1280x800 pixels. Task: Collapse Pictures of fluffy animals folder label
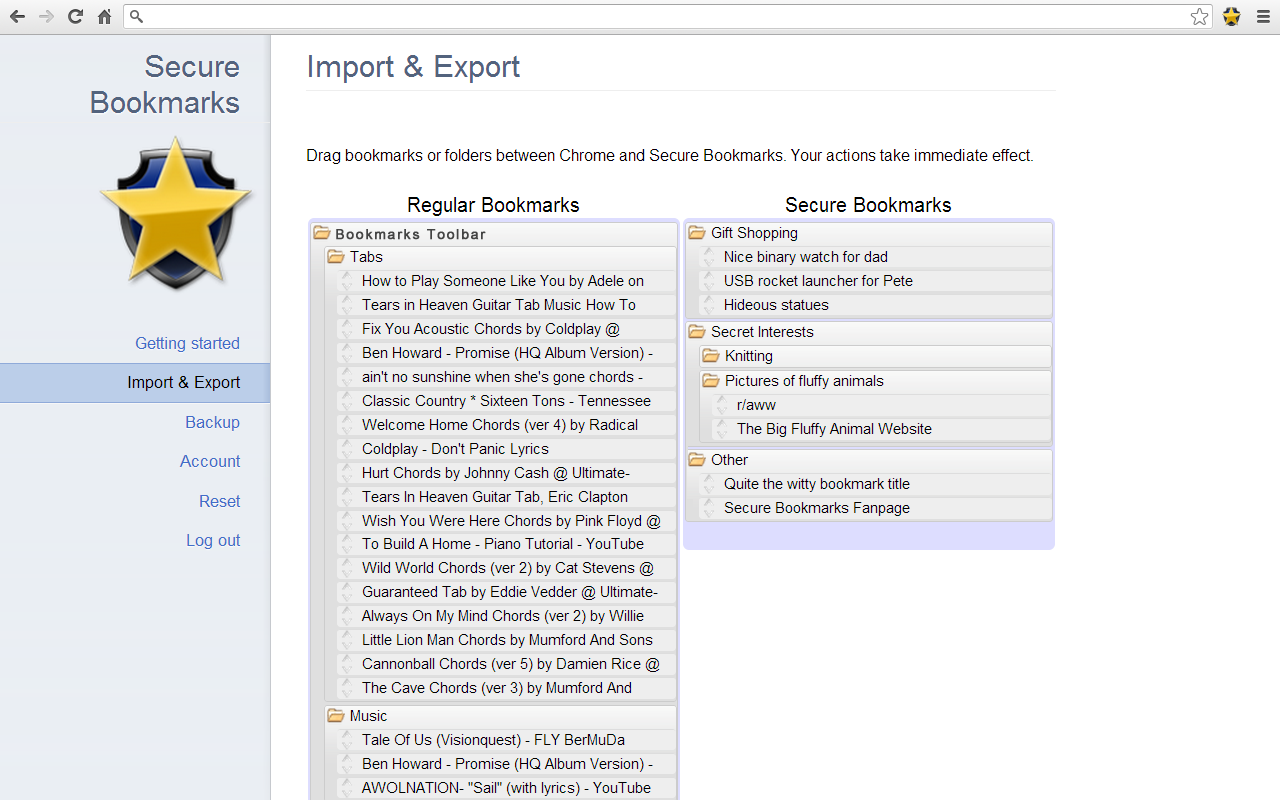[804, 381]
